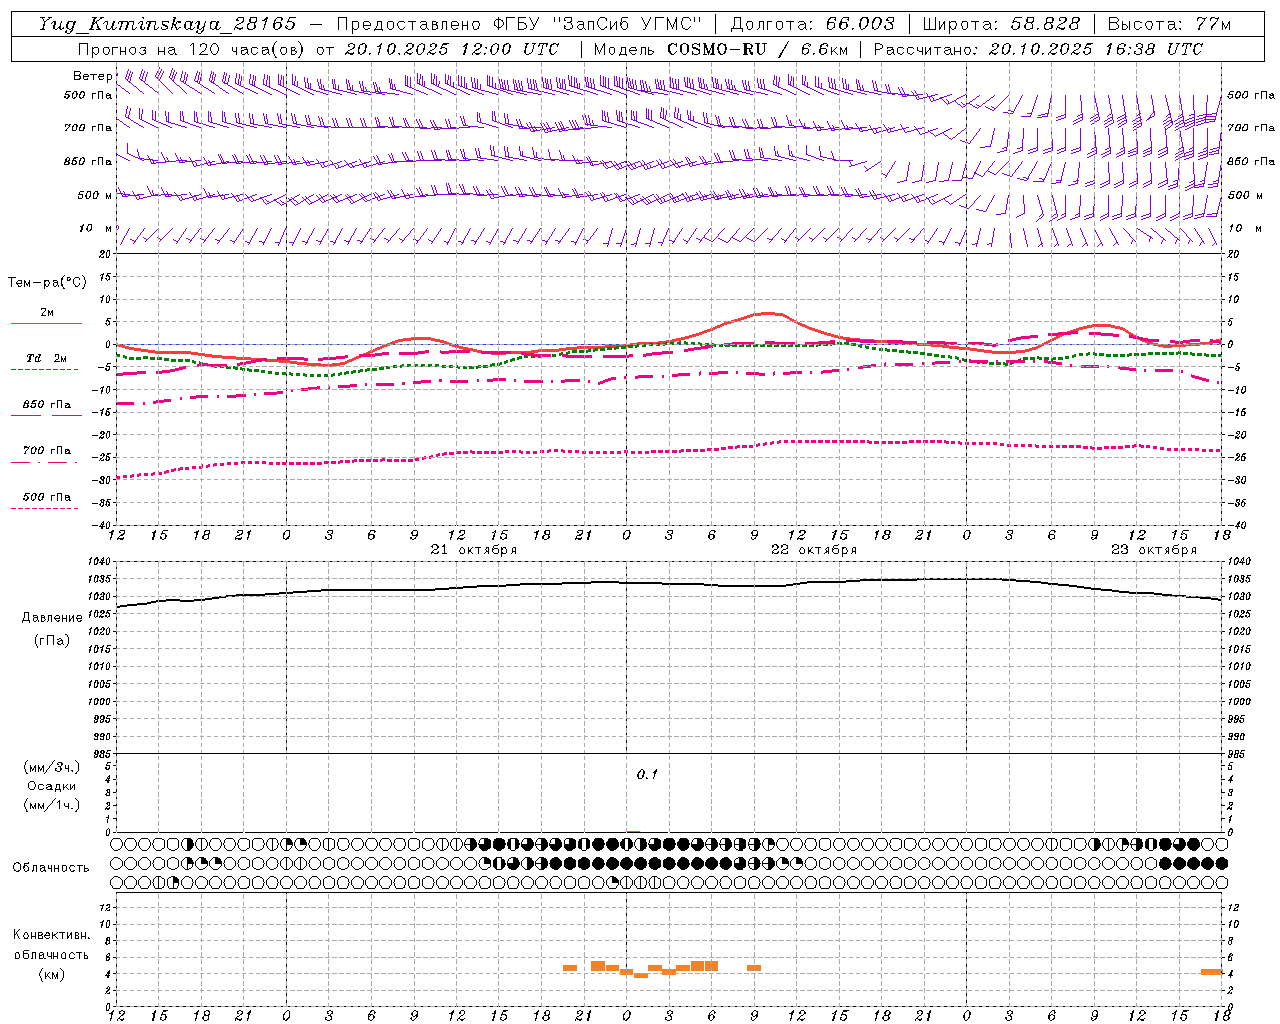This screenshot has height=1024, width=1280.
Task: Click the 0.1 precipitation value
Action: (647, 774)
